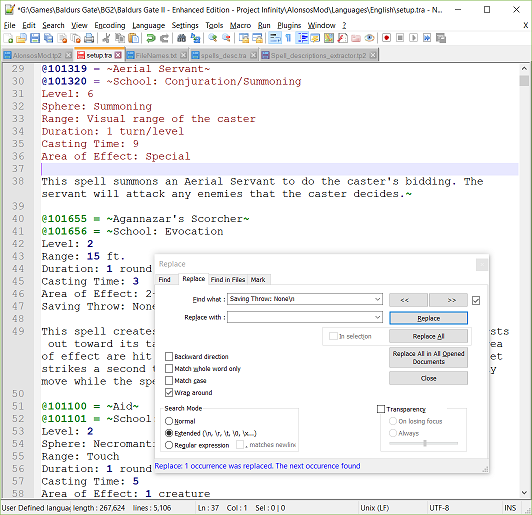The image size is (532, 515).
Task: Uncheck the Wrap around checkbox
Action: click(169, 393)
